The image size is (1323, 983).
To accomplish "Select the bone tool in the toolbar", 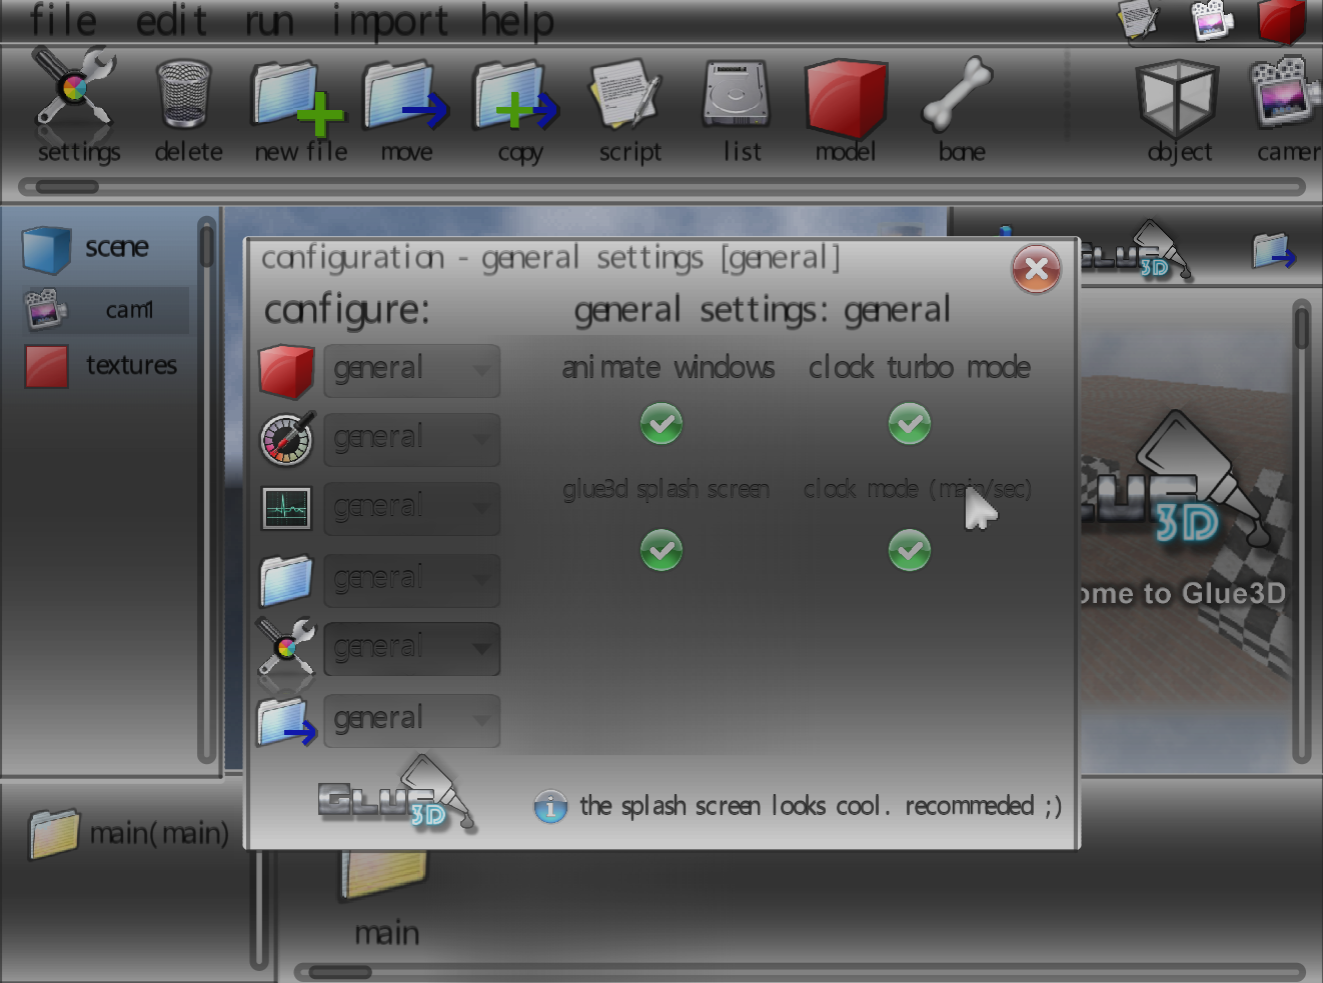I will [960, 108].
